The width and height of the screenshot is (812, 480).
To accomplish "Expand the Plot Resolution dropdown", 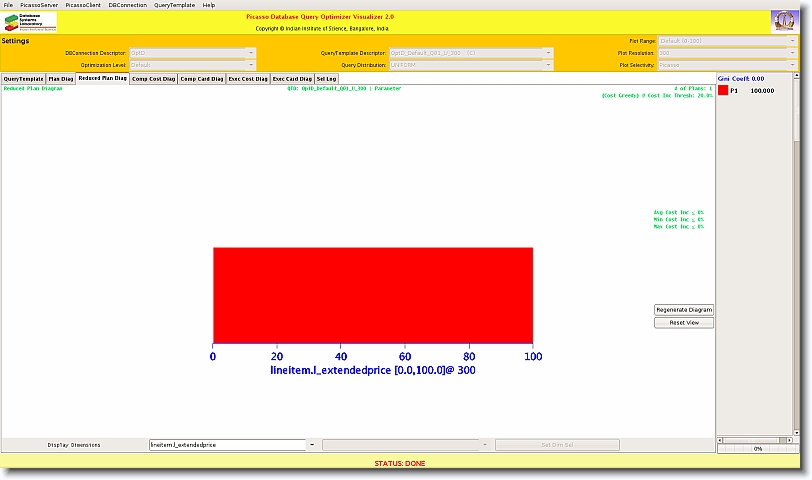I will point(794,53).
